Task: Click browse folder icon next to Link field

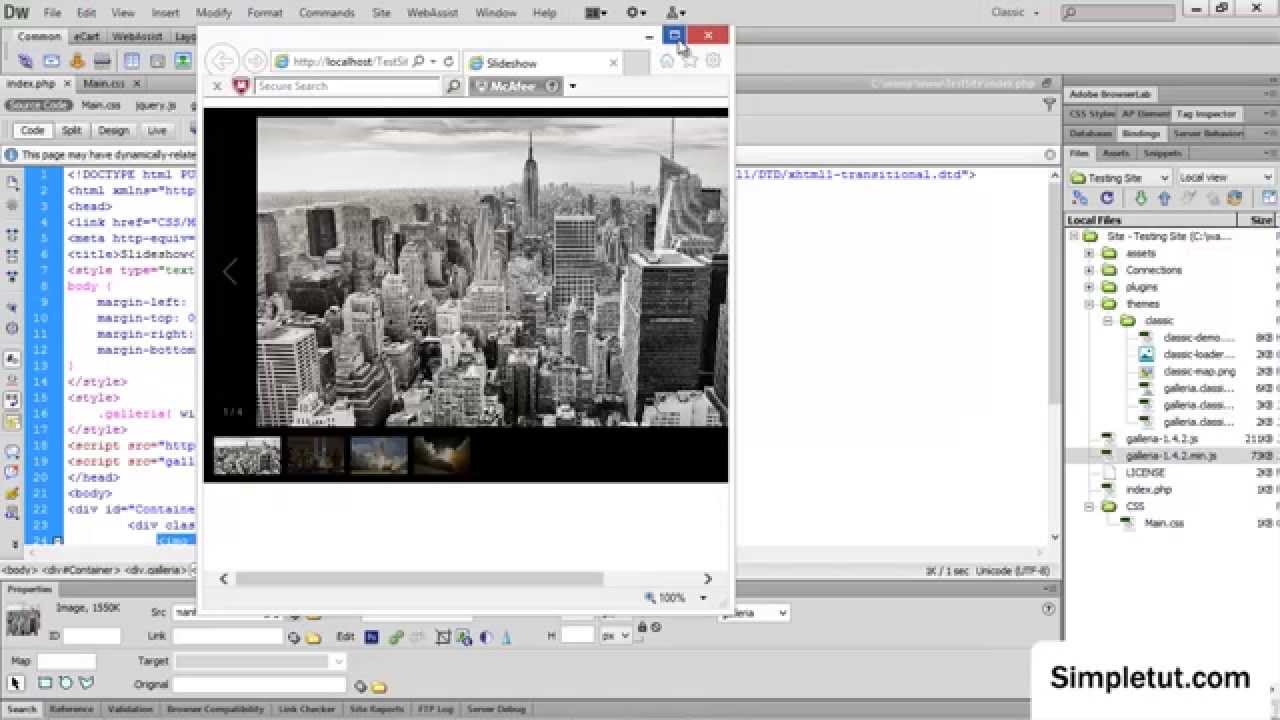Action: point(313,638)
